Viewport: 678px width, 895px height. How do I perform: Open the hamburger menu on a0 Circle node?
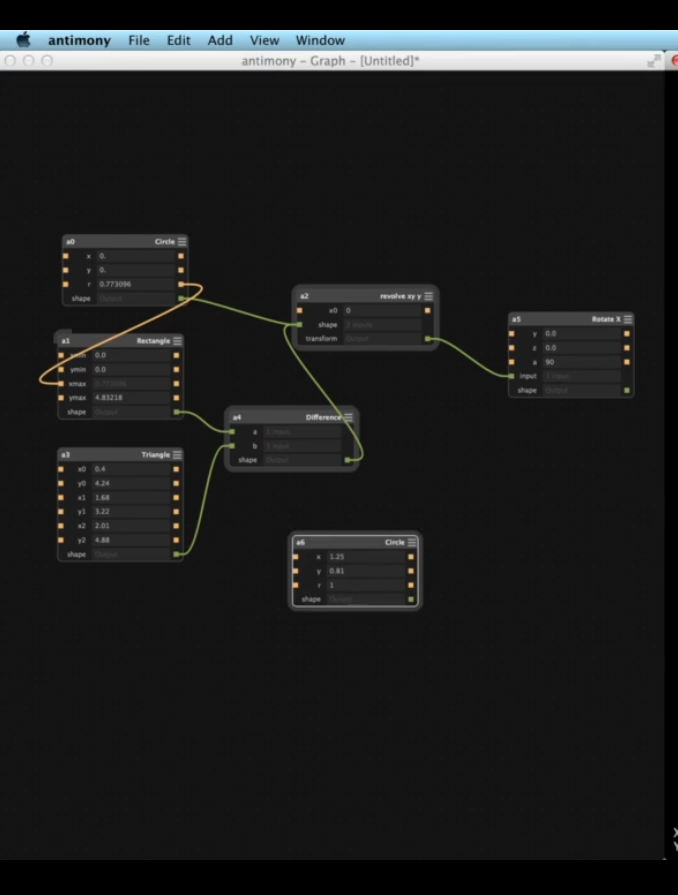pyautogui.click(x=182, y=242)
